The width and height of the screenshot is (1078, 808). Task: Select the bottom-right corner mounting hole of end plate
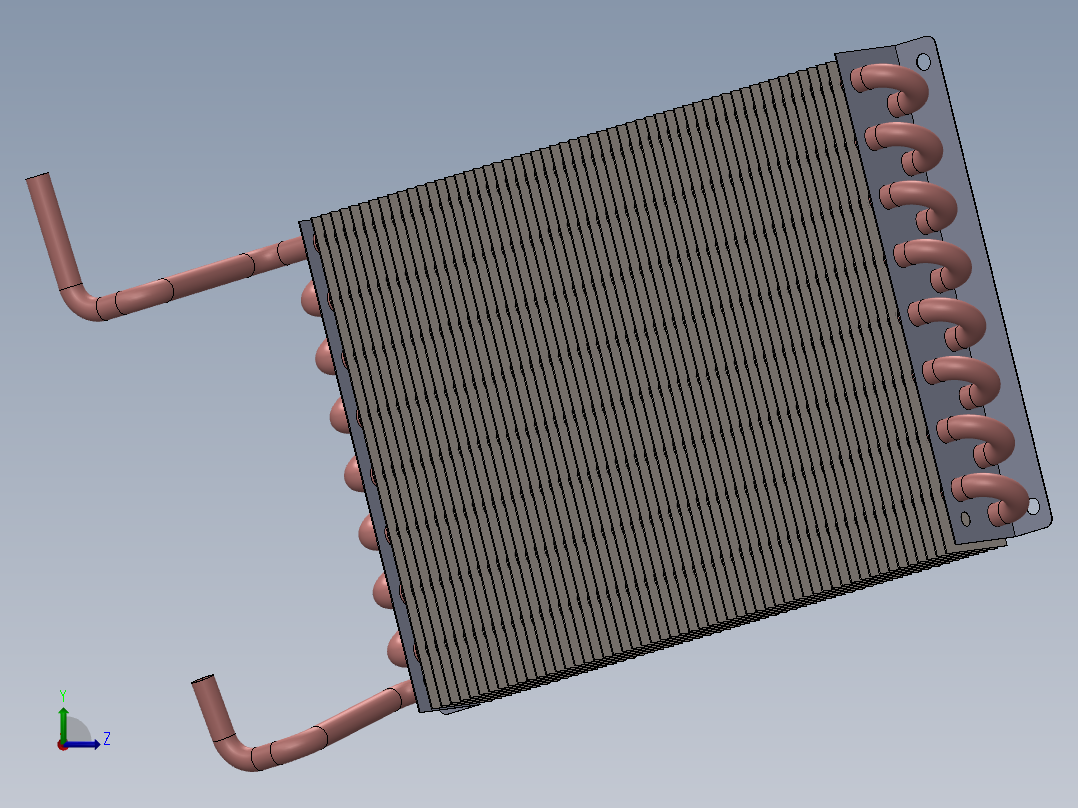point(1032,507)
